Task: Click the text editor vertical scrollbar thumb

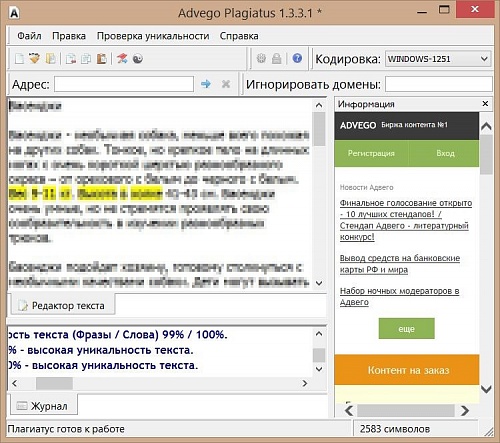Action: (x=319, y=129)
